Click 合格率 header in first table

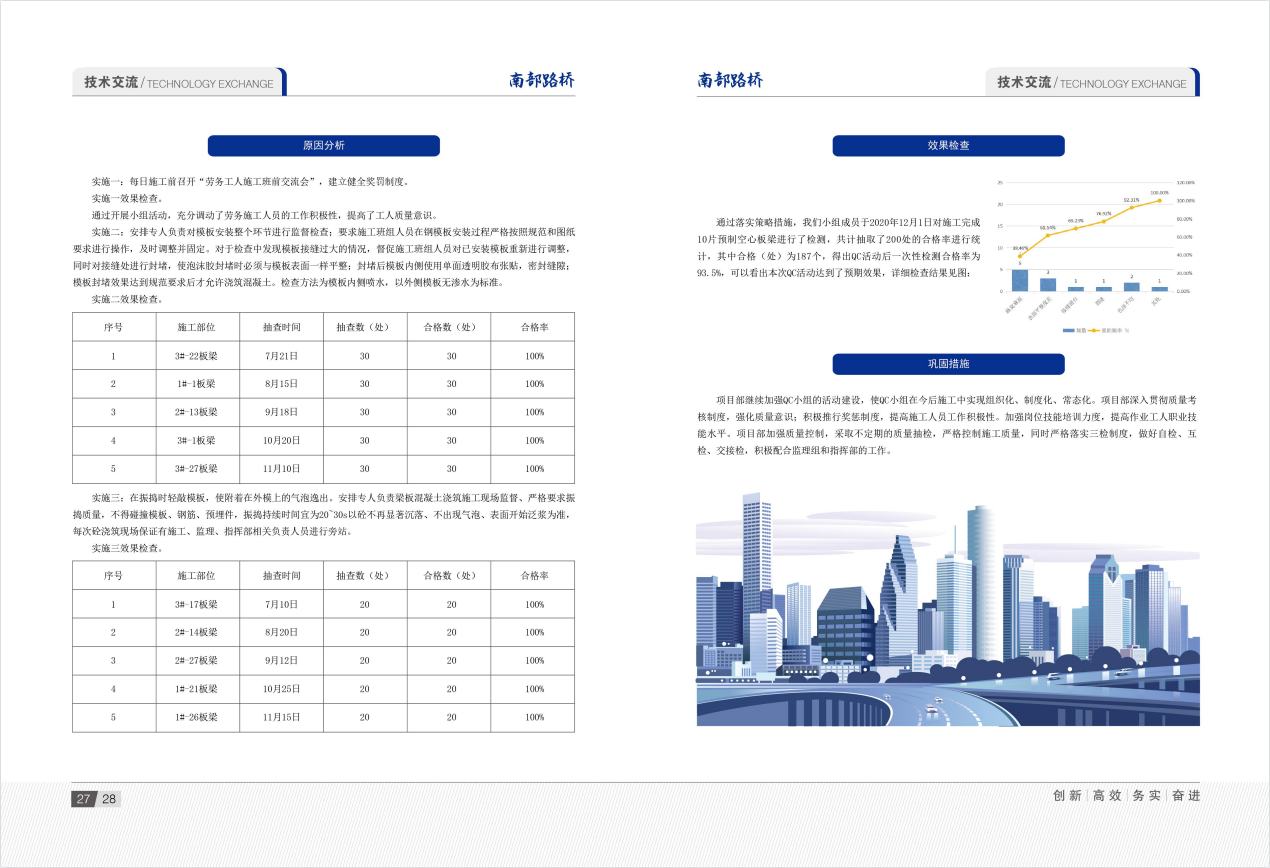534,327
